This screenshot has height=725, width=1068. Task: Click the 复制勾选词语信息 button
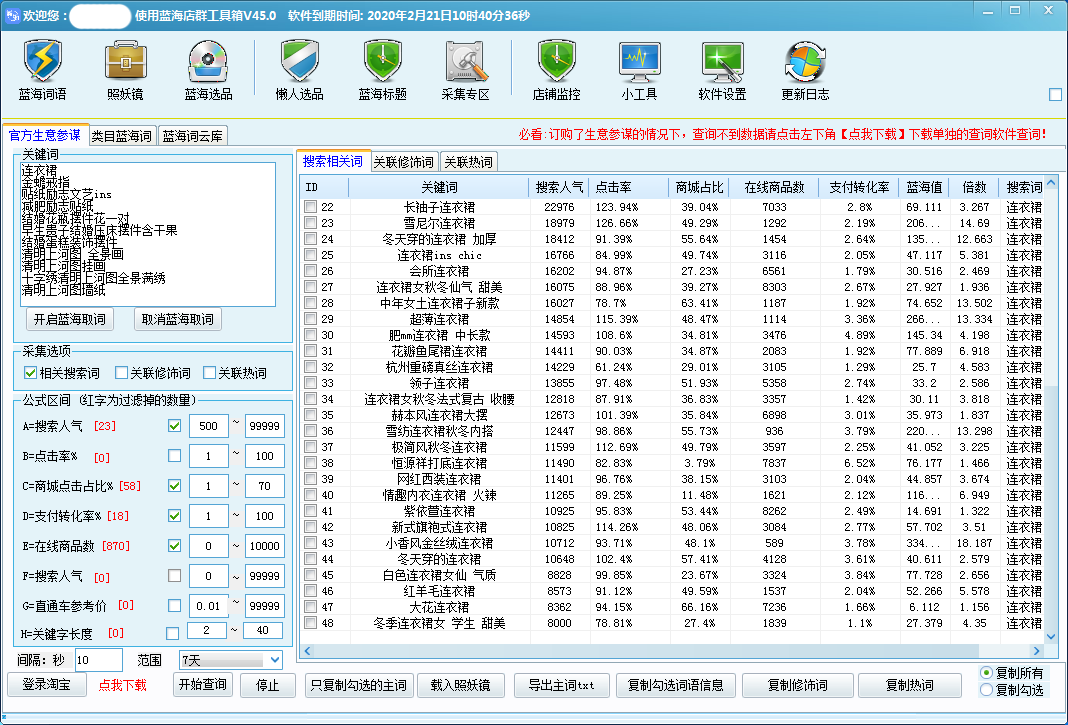pyautogui.click(x=676, y=685)
